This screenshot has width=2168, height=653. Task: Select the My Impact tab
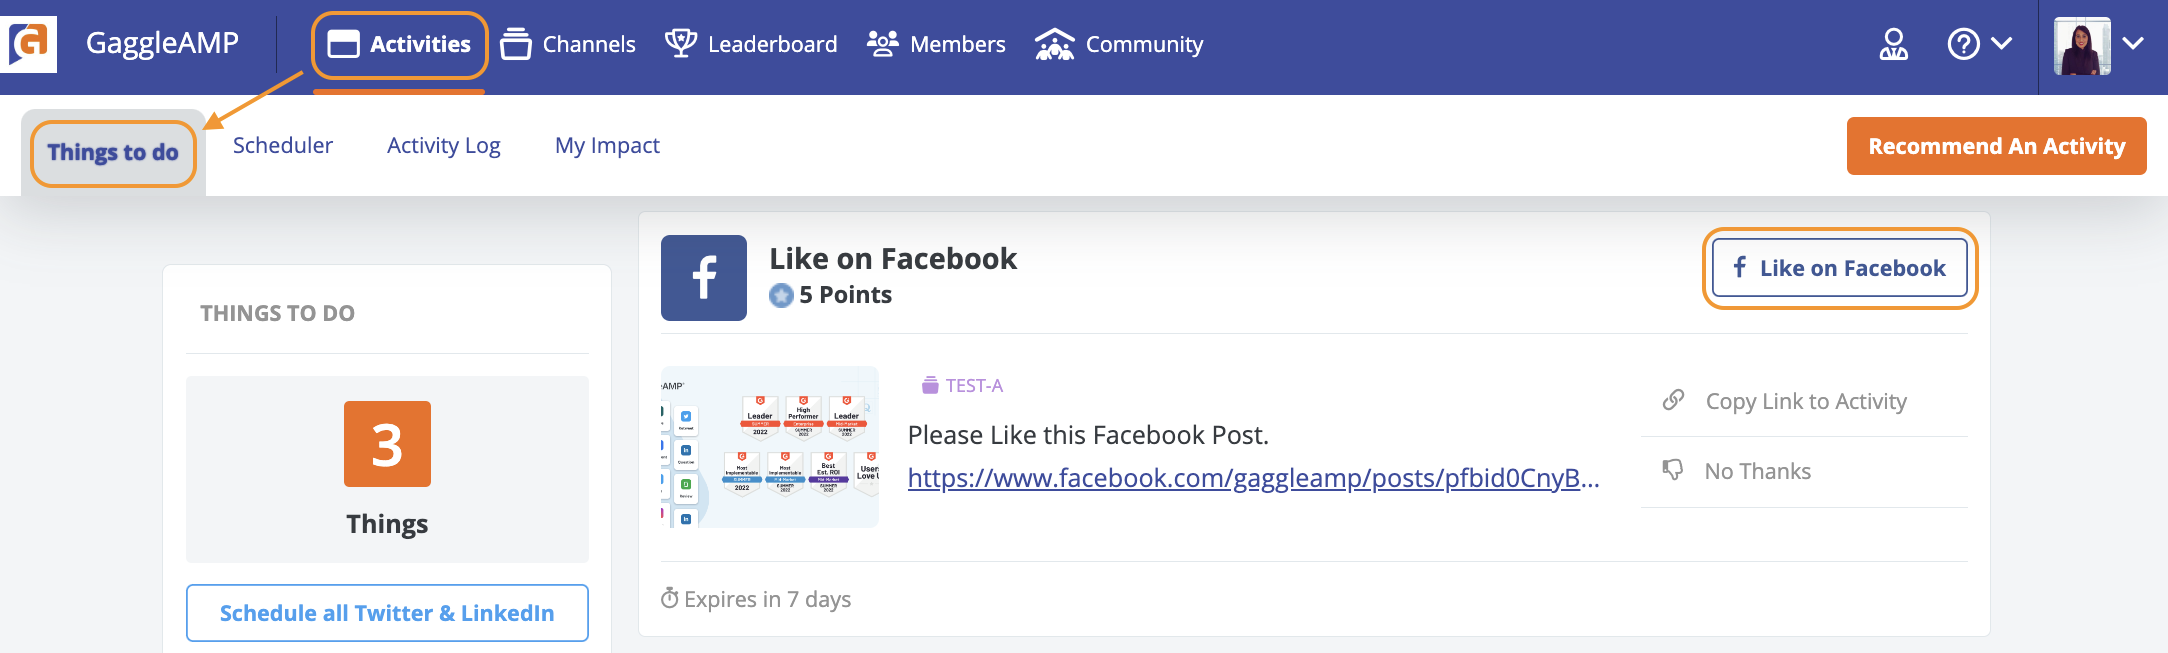(x=607, y=146)
